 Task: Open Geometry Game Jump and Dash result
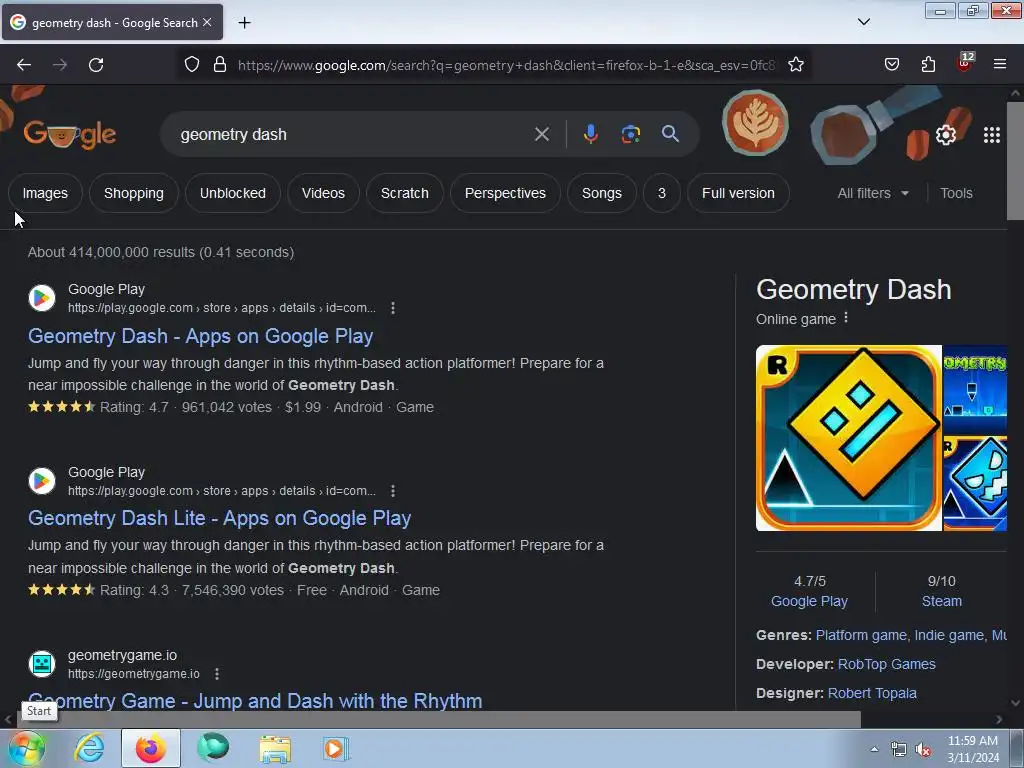pos(255,701)
